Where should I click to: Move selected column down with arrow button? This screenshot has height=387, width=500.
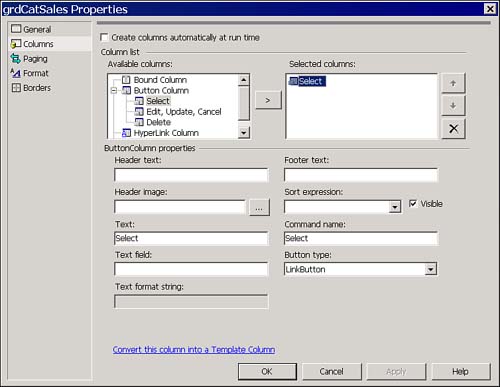(453, 106)
